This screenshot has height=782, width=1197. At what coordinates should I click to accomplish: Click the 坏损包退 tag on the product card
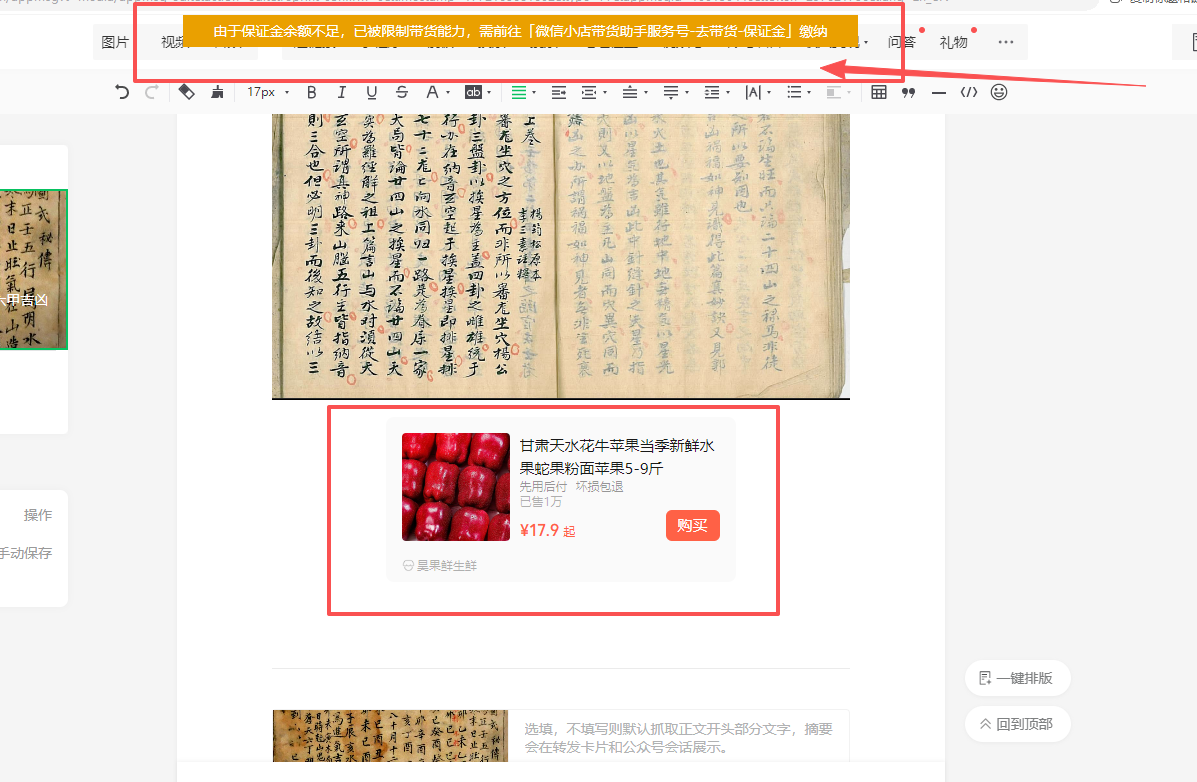(599, 486)
